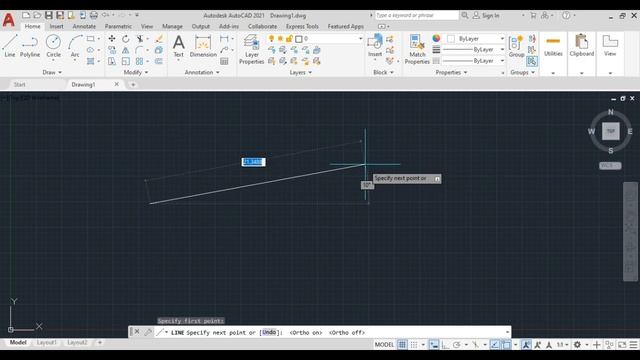Image resolution: width=640 pixels, height=360 pixels.
Task: Expand the Draw panel
Action: (52, 72)
